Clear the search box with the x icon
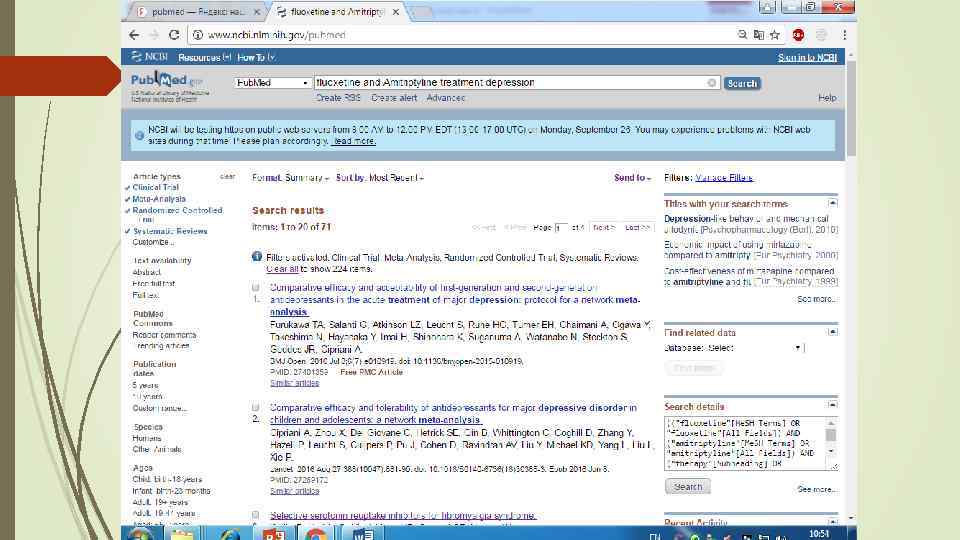 click(x=711, y=83)
